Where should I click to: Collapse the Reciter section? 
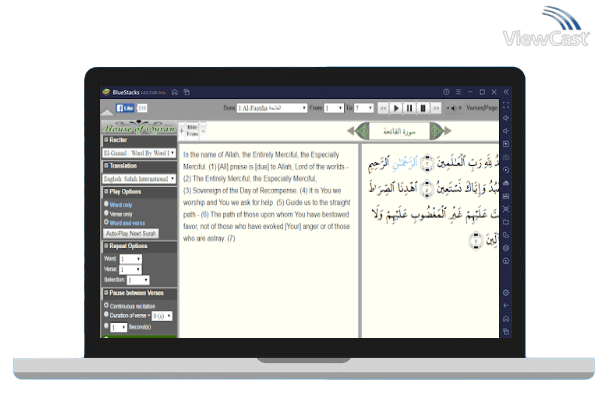106,140
